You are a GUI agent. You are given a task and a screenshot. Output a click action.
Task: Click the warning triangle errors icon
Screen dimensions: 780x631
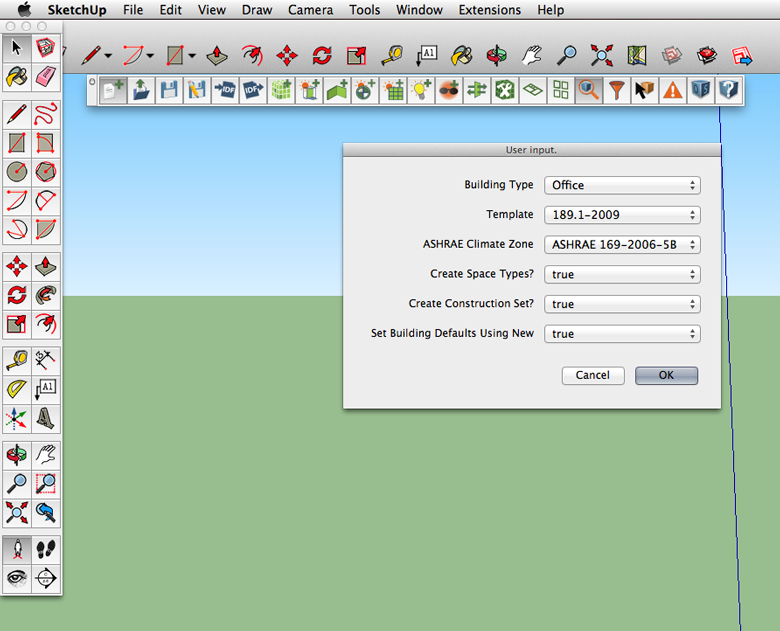pos(673,90)
